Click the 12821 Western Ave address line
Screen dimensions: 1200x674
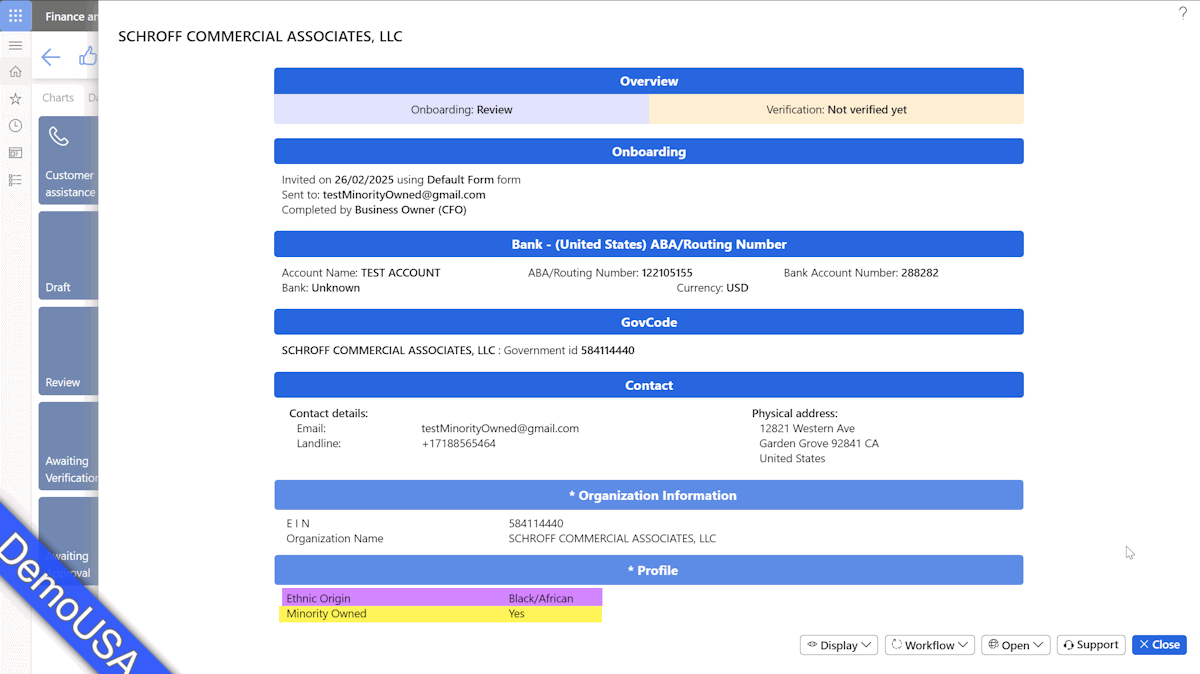[x=807, y=428]
